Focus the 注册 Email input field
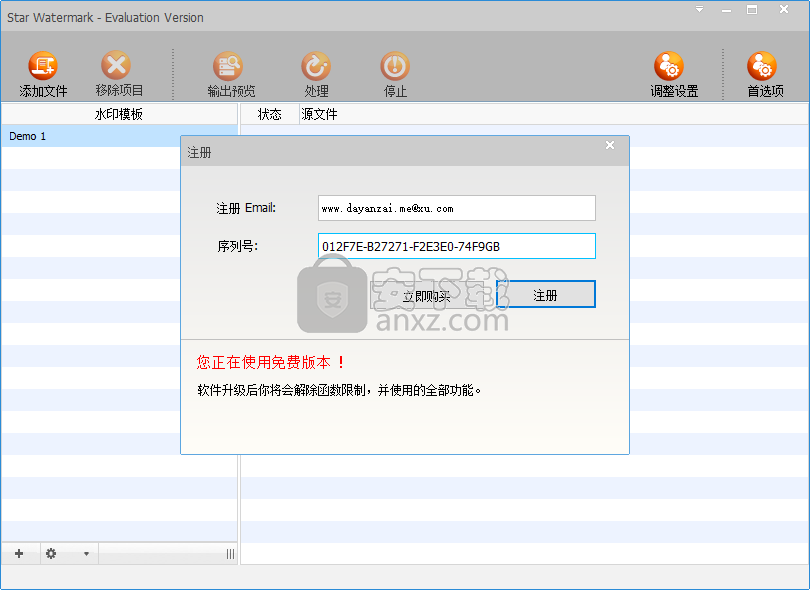This screenshot has width=810, height=590. (x=457, y=208)
